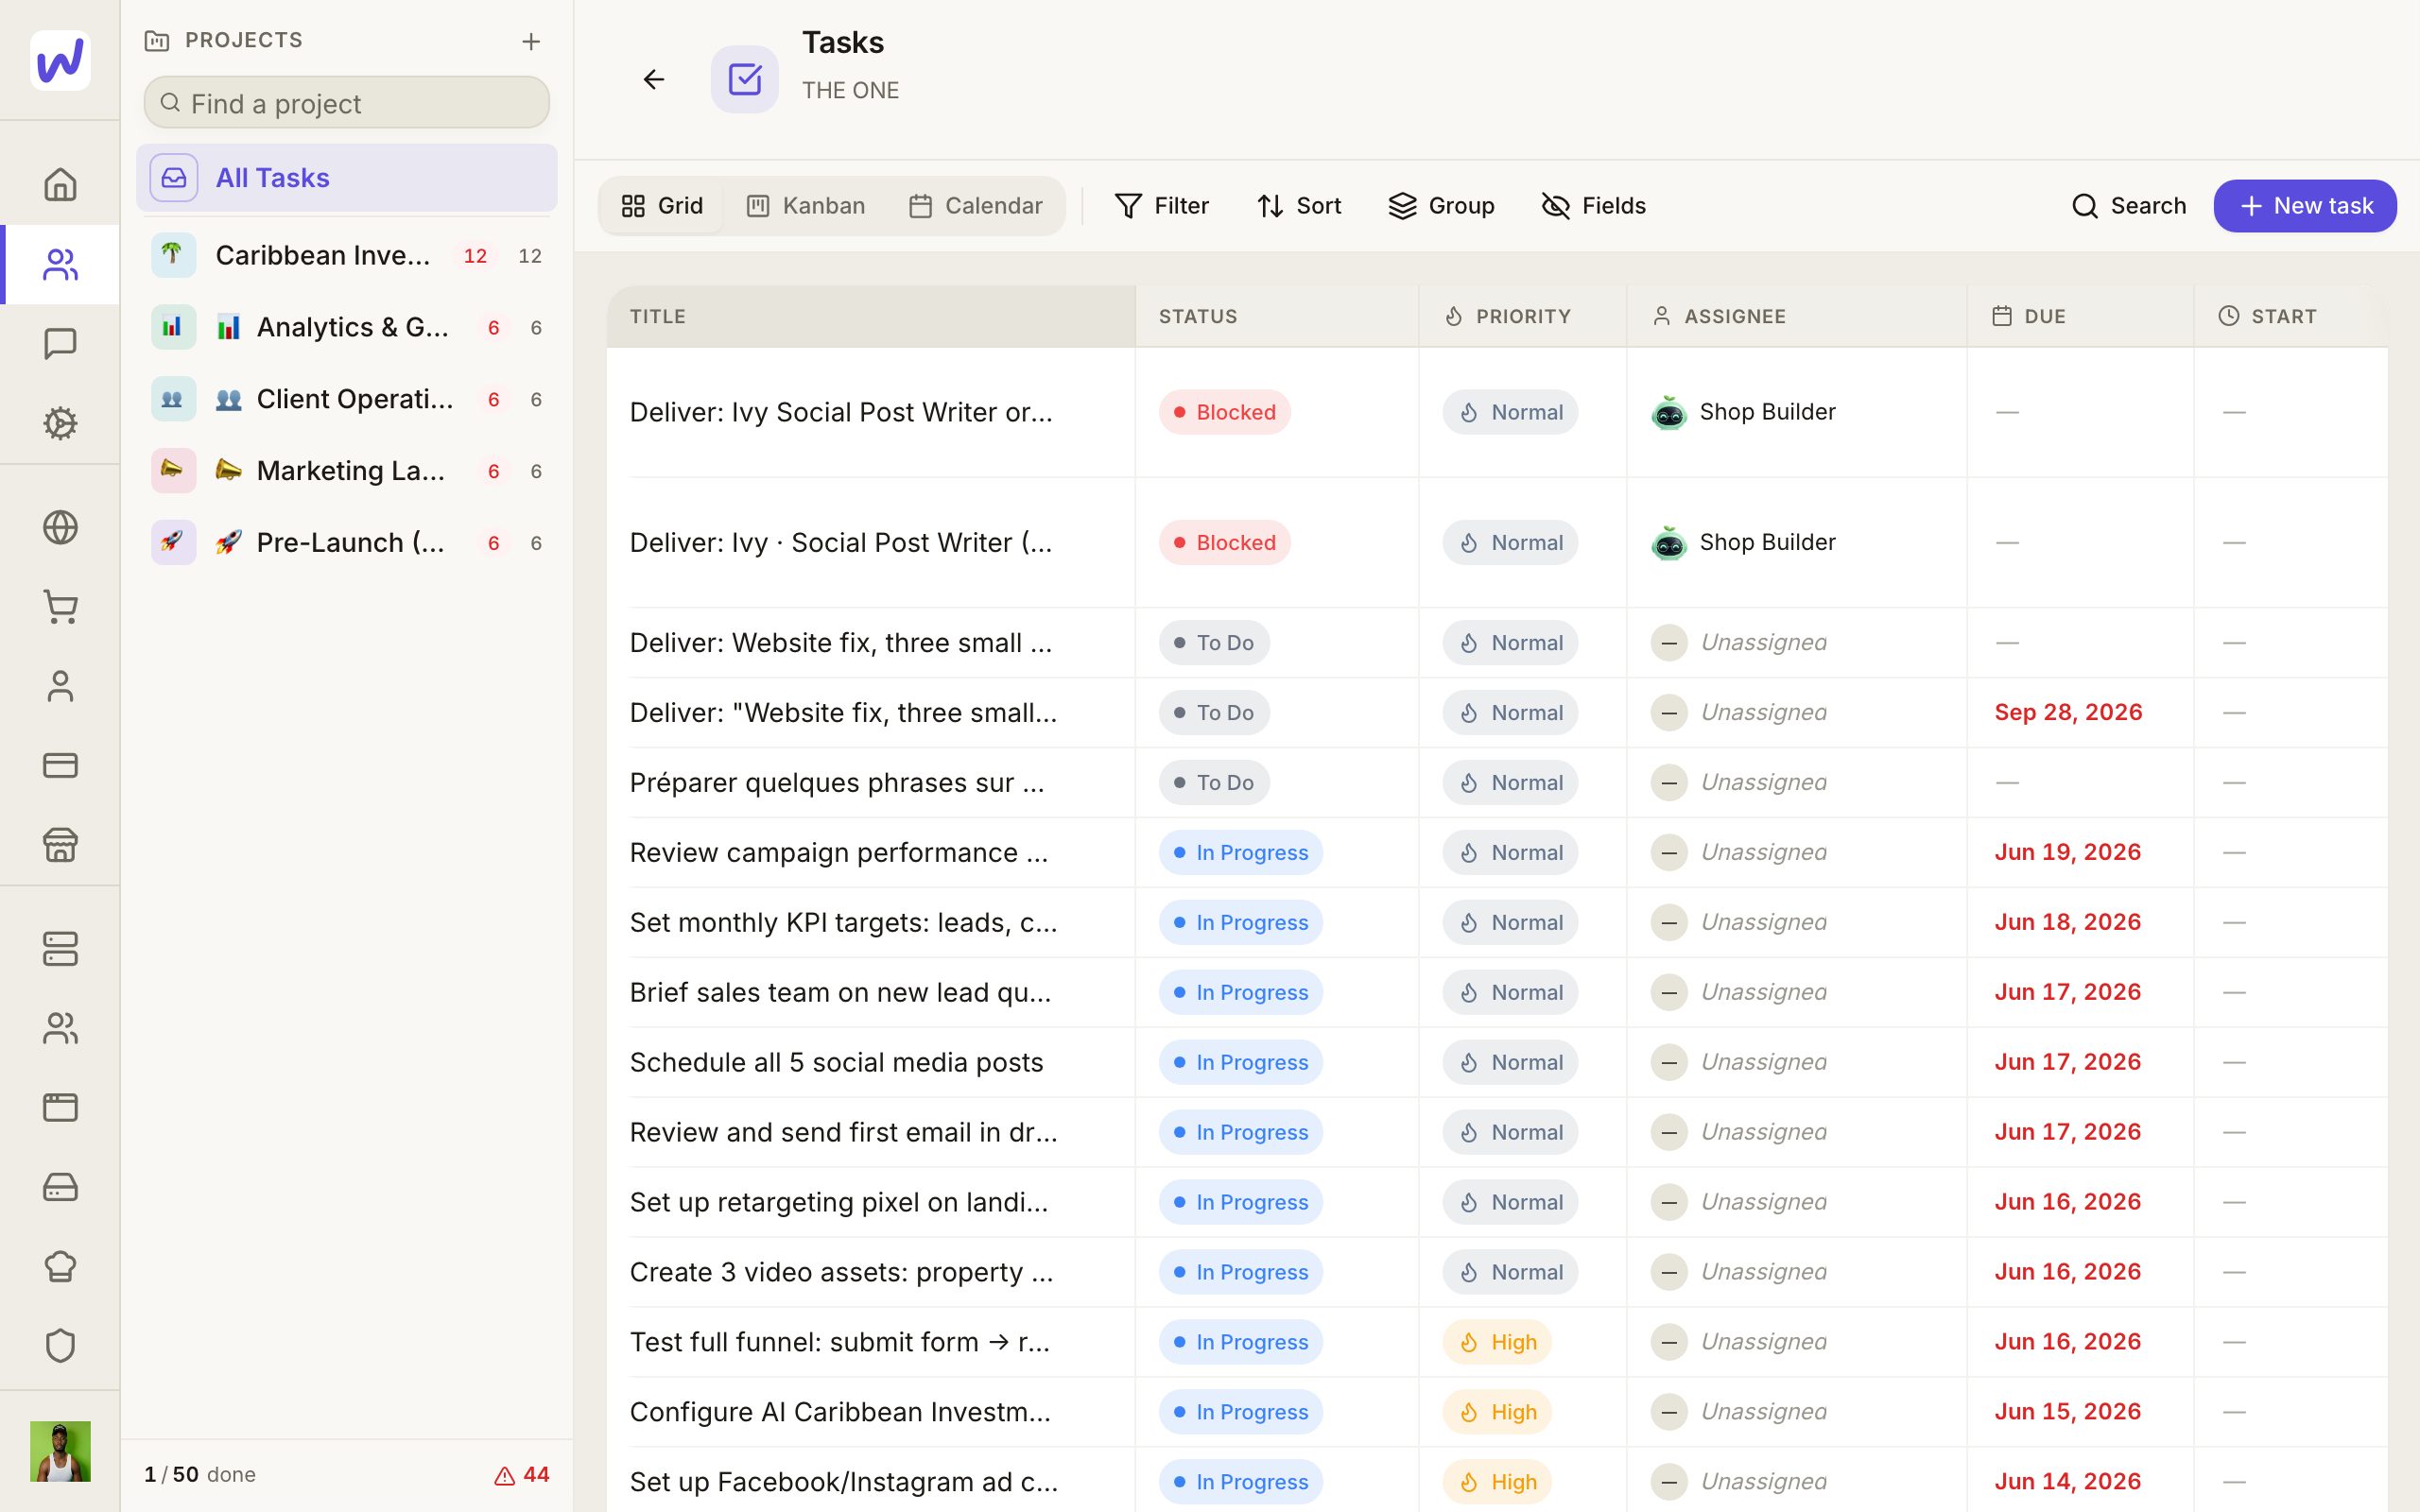Add a new project with plus icon
The height and width of the screenshot is (1512, 2420).
pos(531,41)
